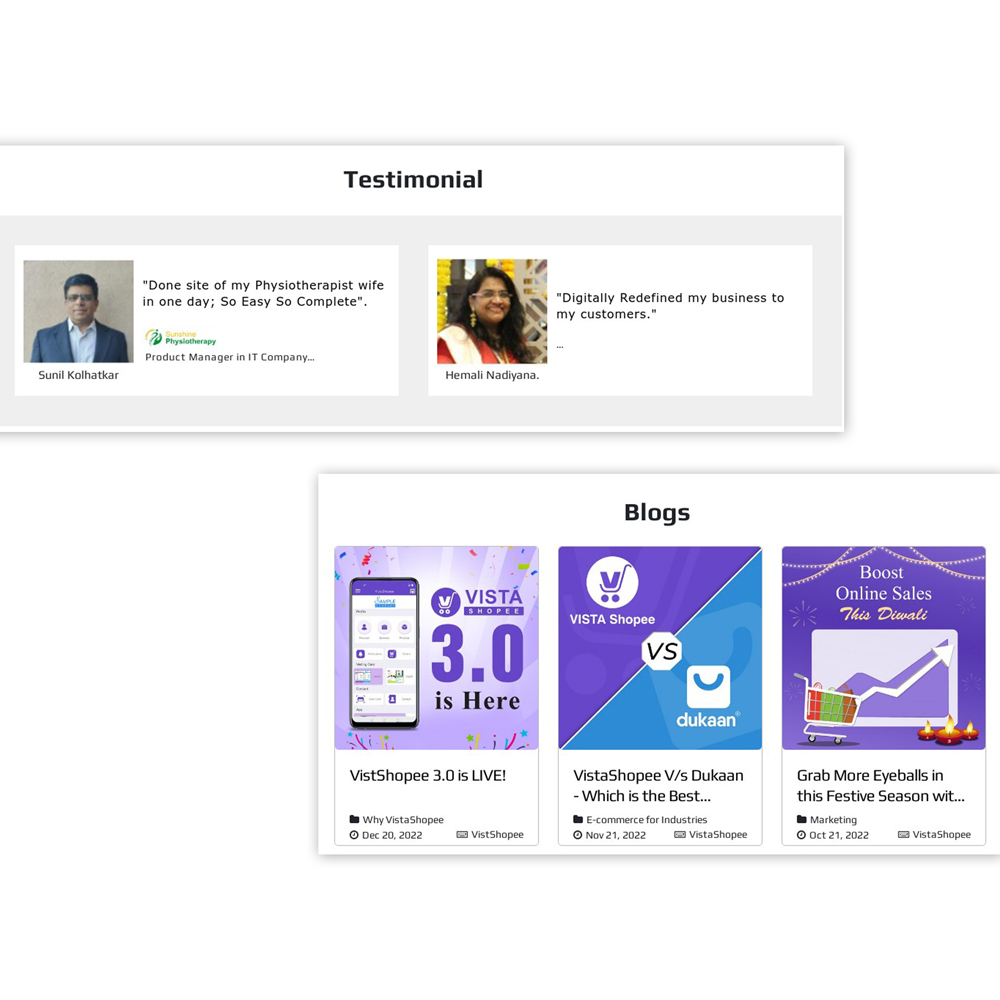Click the clock icon beside Nov 21, 2022
Viewport: 1000px width, 1000px height.
578,835
